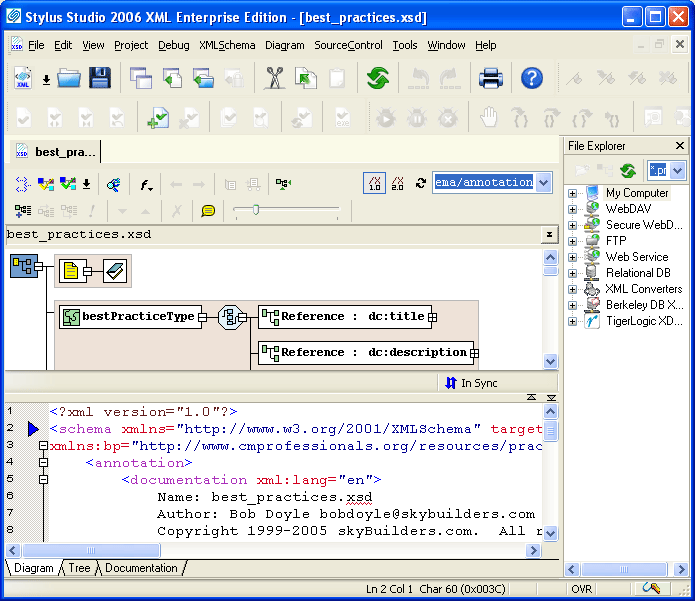Click the sequence compositor octagon icon
The height and width of the screenshot is (601, 695).
(229, 317)
